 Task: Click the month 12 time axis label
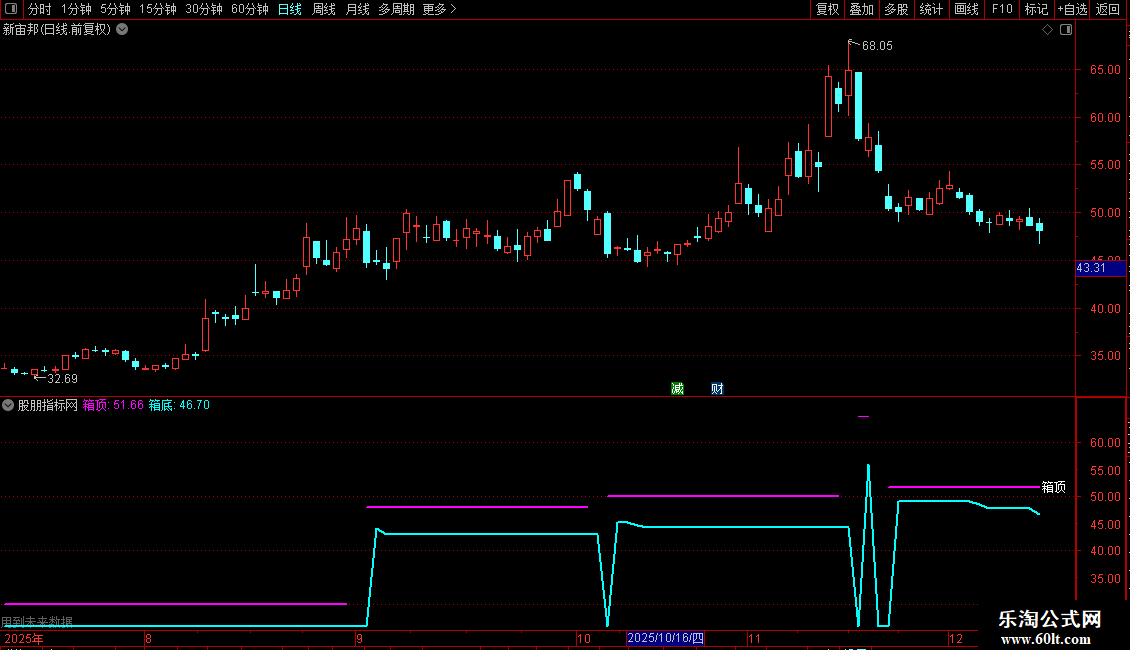click(956, 638)
